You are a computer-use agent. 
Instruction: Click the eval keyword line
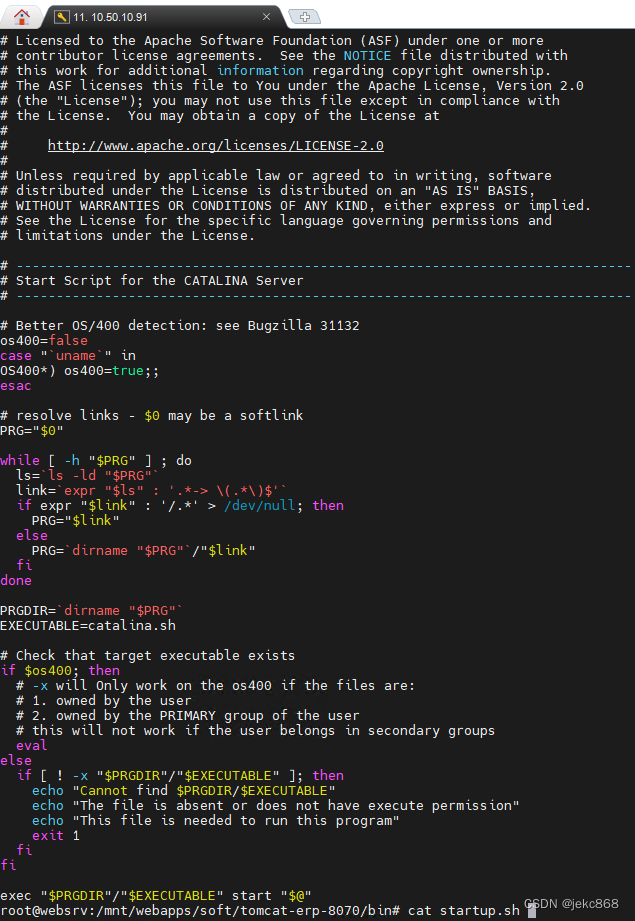pyautogui.click(x=32, y=745)
